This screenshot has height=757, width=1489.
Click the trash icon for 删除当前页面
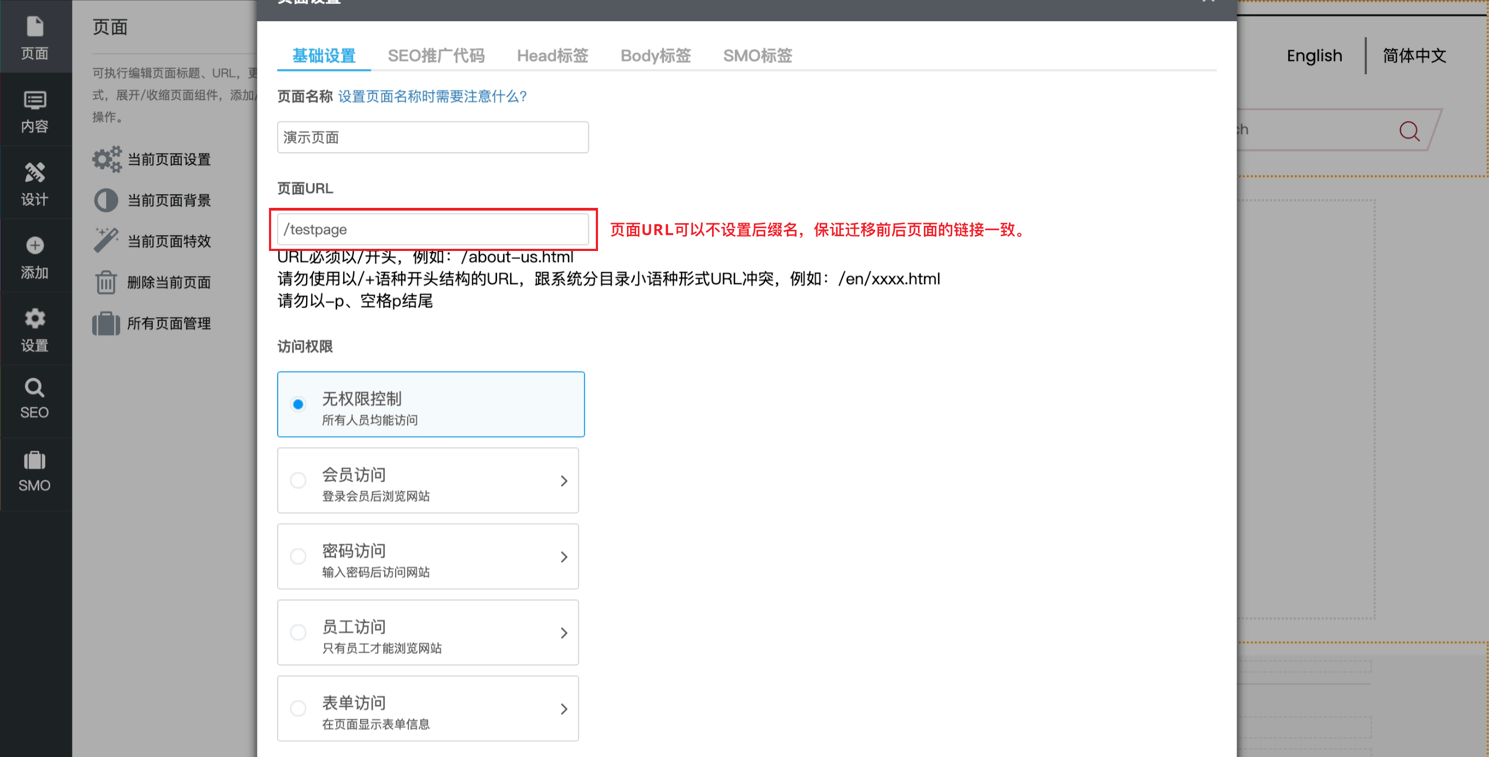point(106,282)
